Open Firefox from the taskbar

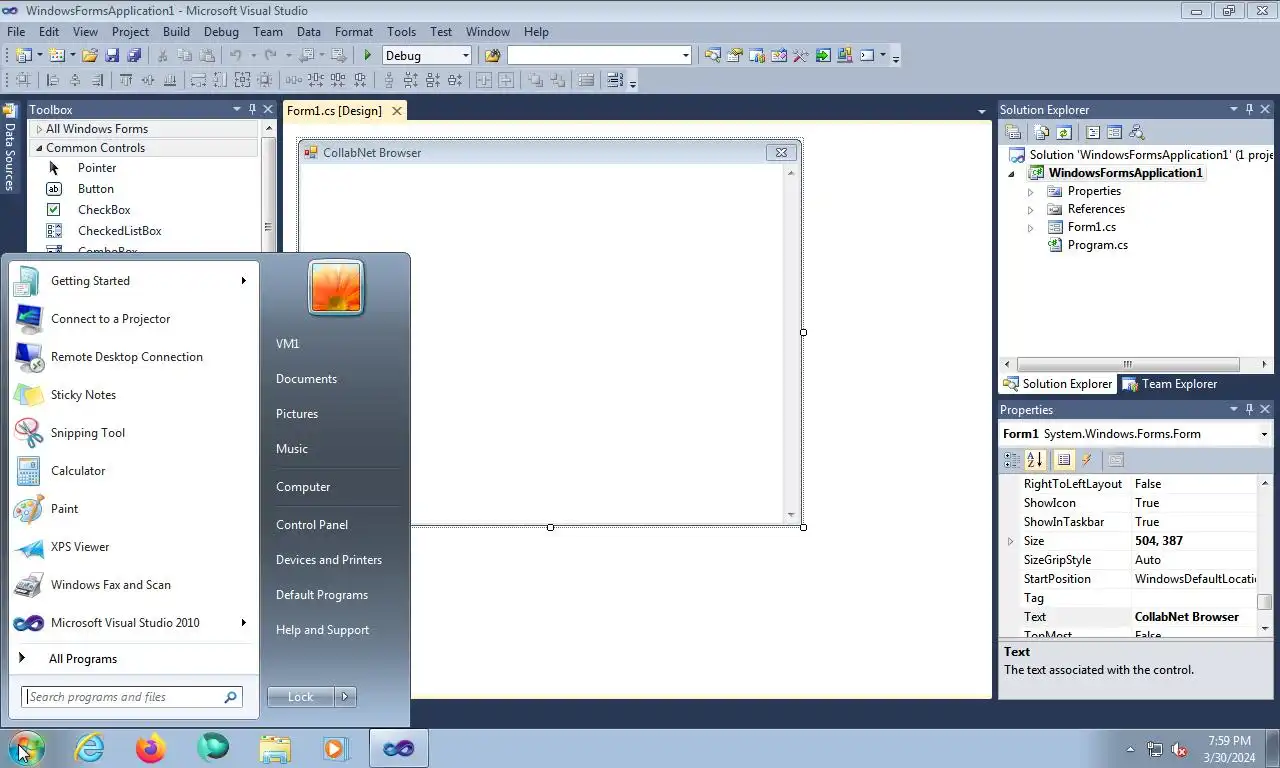tap(150, 747)
